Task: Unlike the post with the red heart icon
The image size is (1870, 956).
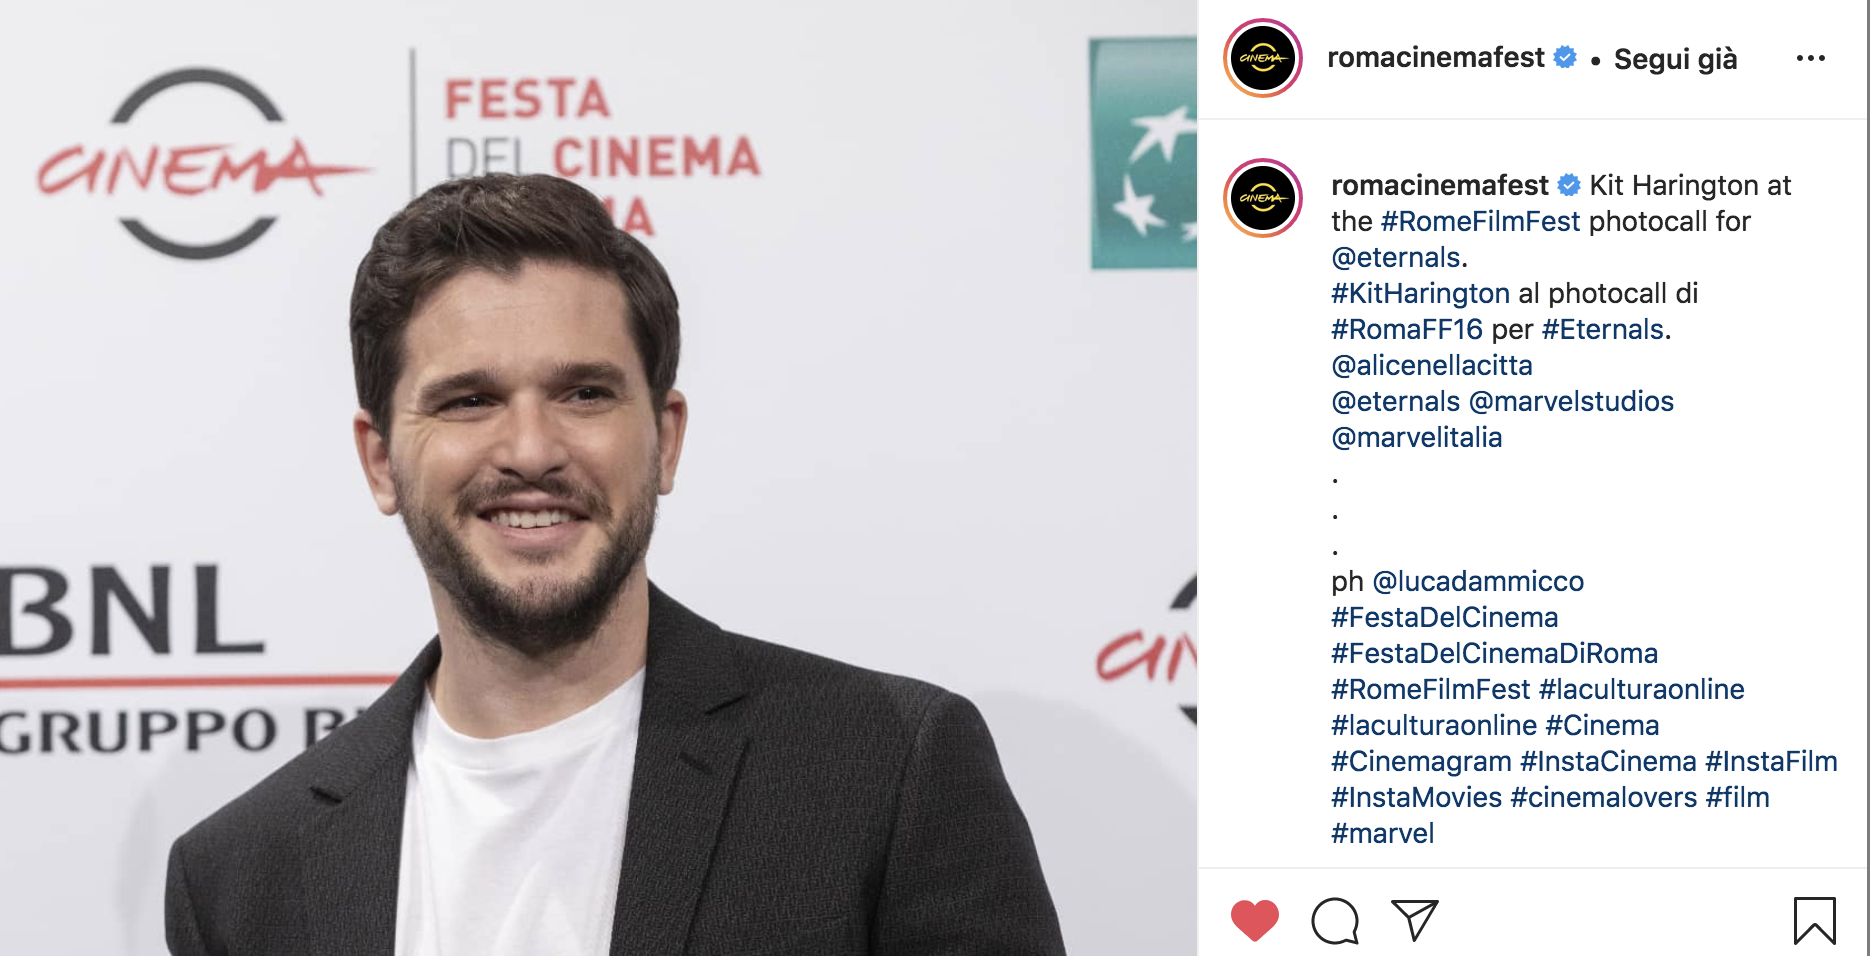Action: coord(1254,920)
